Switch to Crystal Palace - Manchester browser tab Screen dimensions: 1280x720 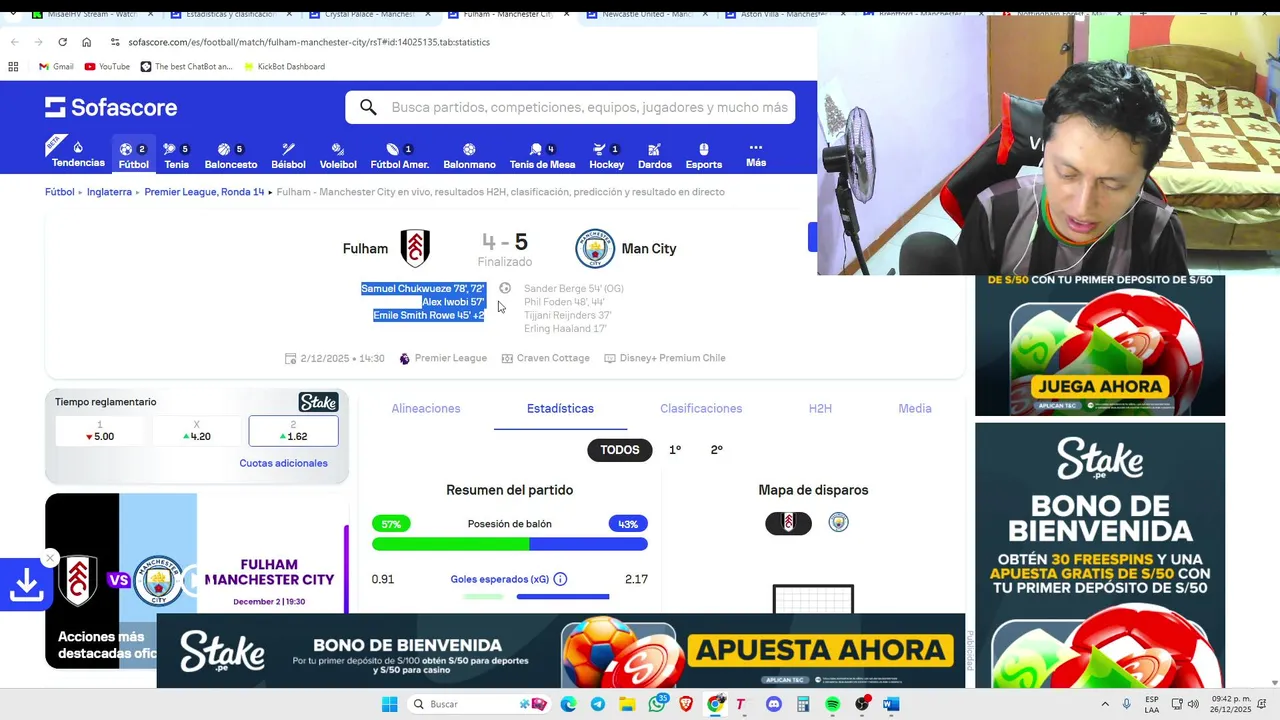point(370,15)
